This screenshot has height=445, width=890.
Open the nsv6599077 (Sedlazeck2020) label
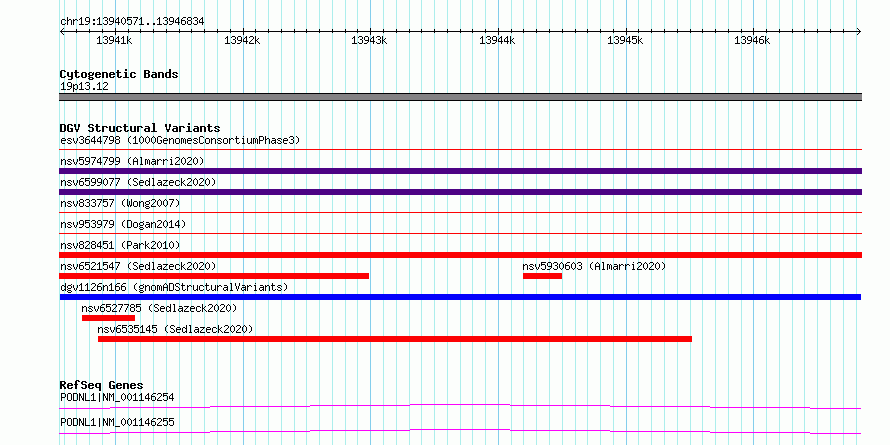click(138, 182)
